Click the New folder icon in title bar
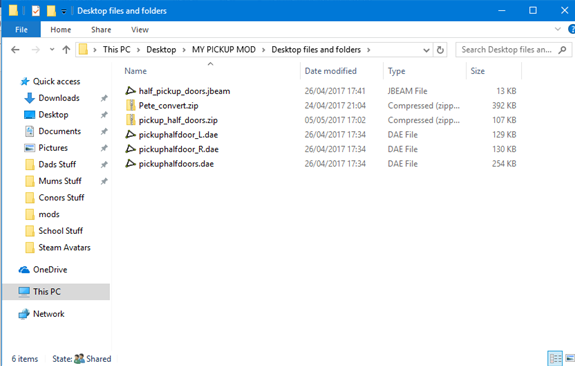Screen dimensions: 575x366 pos(51,11)
